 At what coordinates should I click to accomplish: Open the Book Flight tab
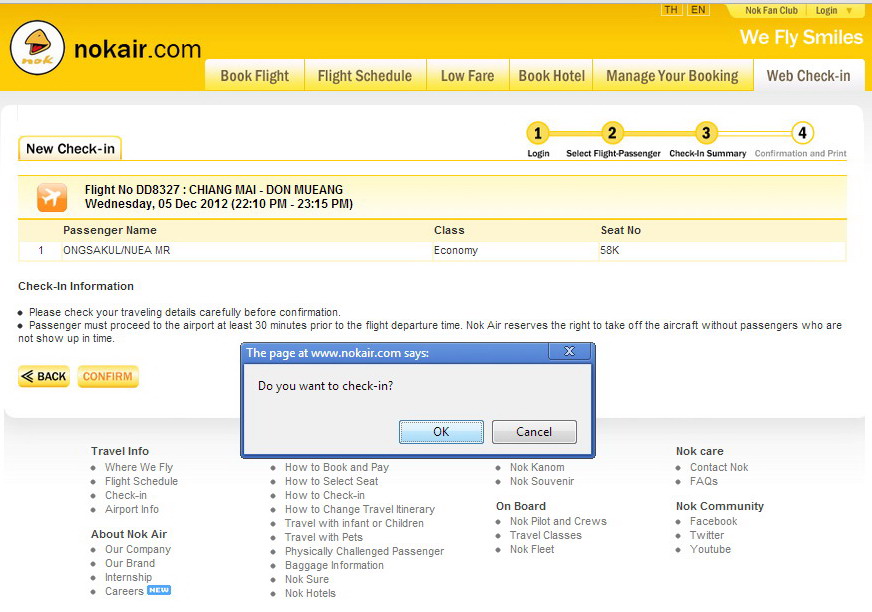point(255,75)
